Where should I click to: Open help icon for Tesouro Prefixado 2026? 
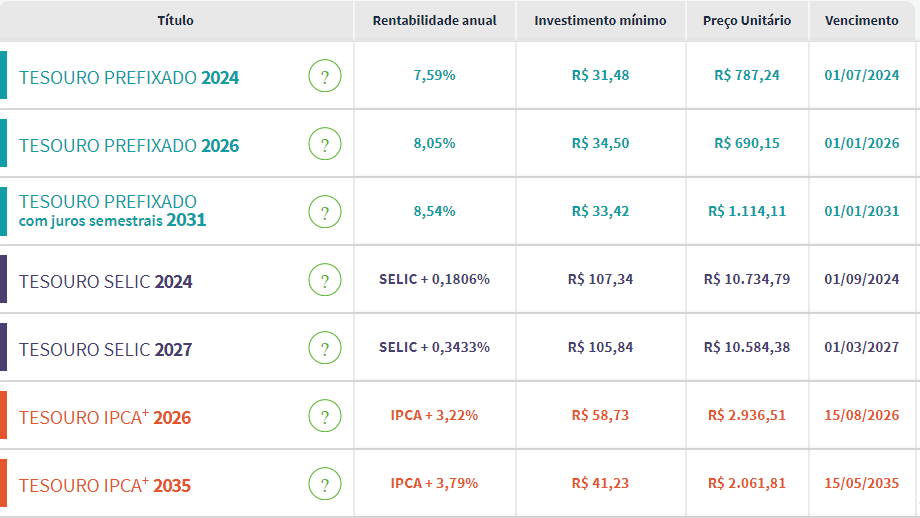pyautogui.click(x=325, y=144)
